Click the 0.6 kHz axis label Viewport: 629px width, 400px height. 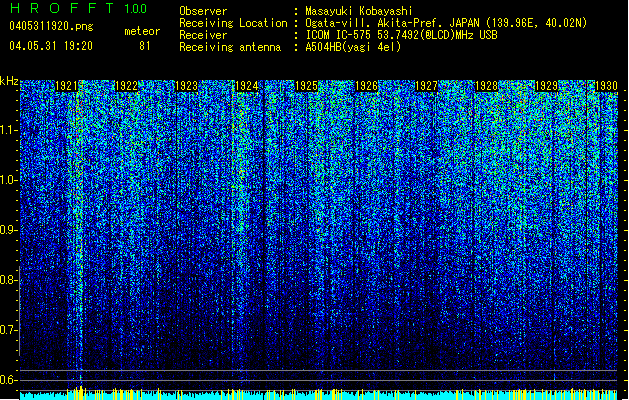tap(8, 380)
